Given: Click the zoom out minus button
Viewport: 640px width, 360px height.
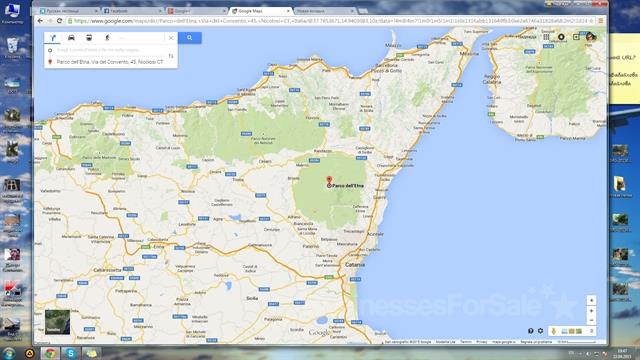Looking at the screenshot, I should point(591,320).
